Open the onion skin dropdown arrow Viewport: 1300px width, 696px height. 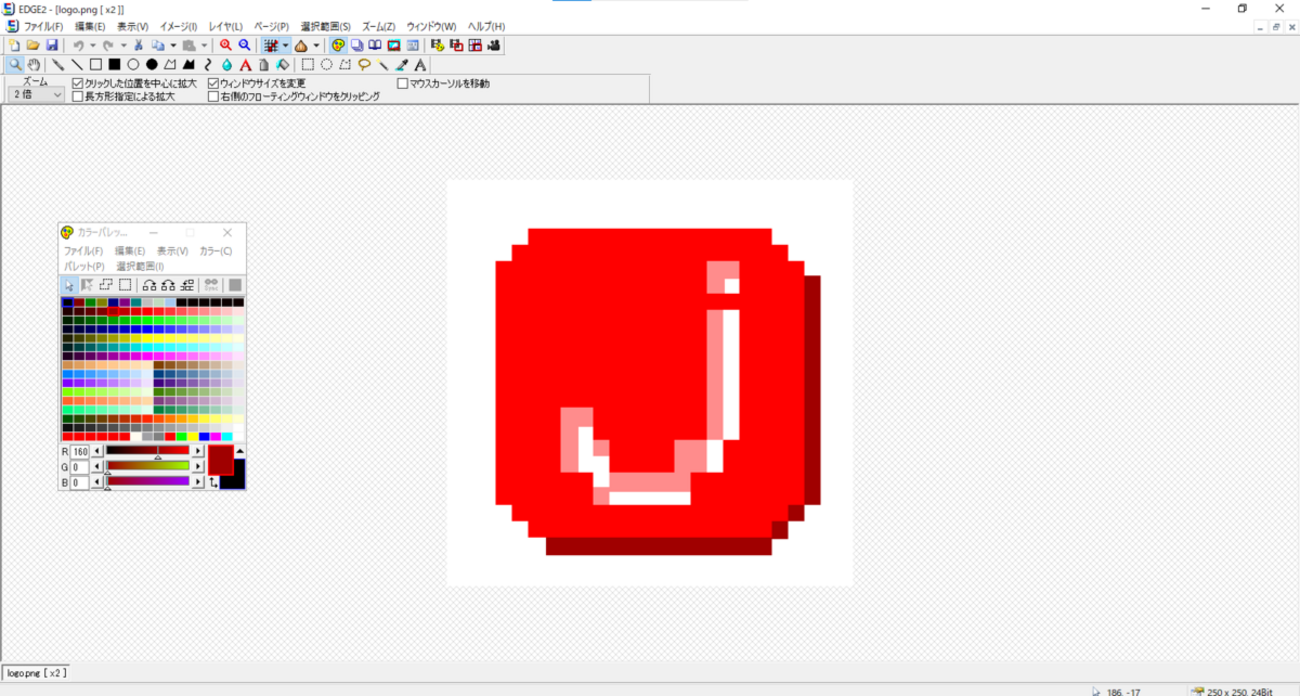316,45
